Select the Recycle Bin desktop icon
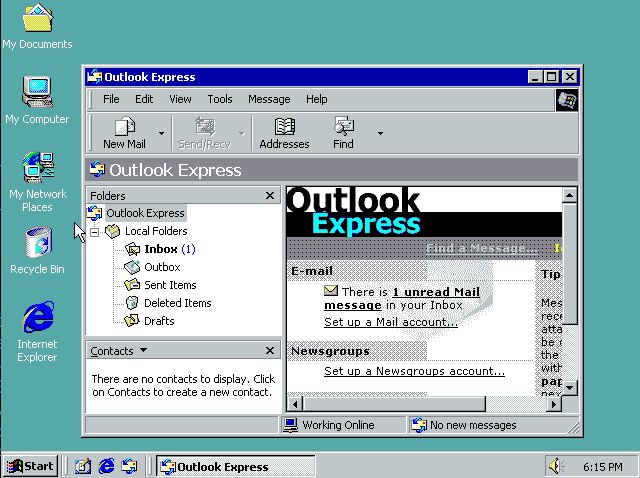This screenshot has width=640, height=478. pyautogui.click(x=38, y=251)
